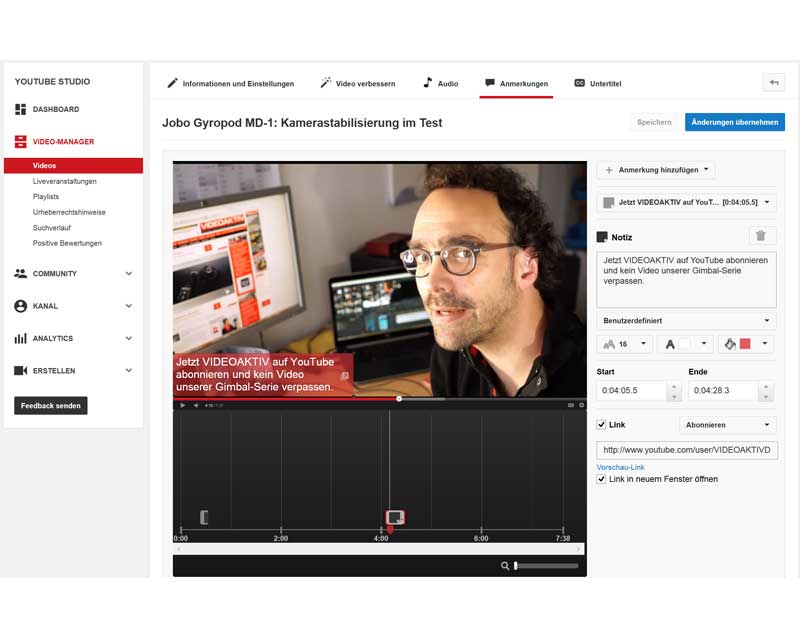
Task: Increase the Start time stepper
Action: (x=674, y=386)
